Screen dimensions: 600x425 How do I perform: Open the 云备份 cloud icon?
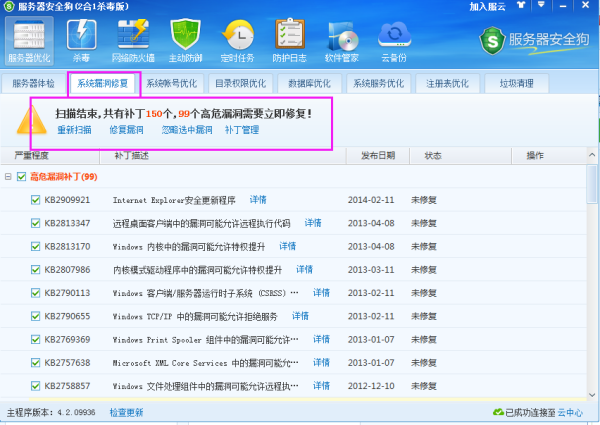(394, 41)
